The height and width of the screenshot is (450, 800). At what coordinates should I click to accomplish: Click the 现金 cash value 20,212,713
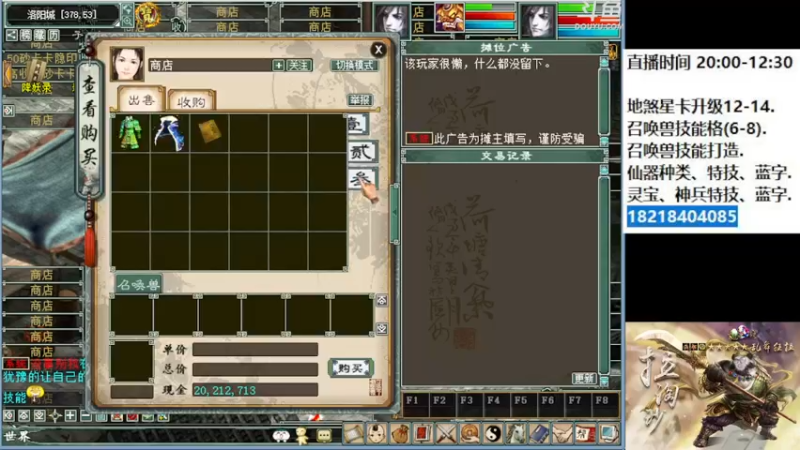tap(224, 390)
